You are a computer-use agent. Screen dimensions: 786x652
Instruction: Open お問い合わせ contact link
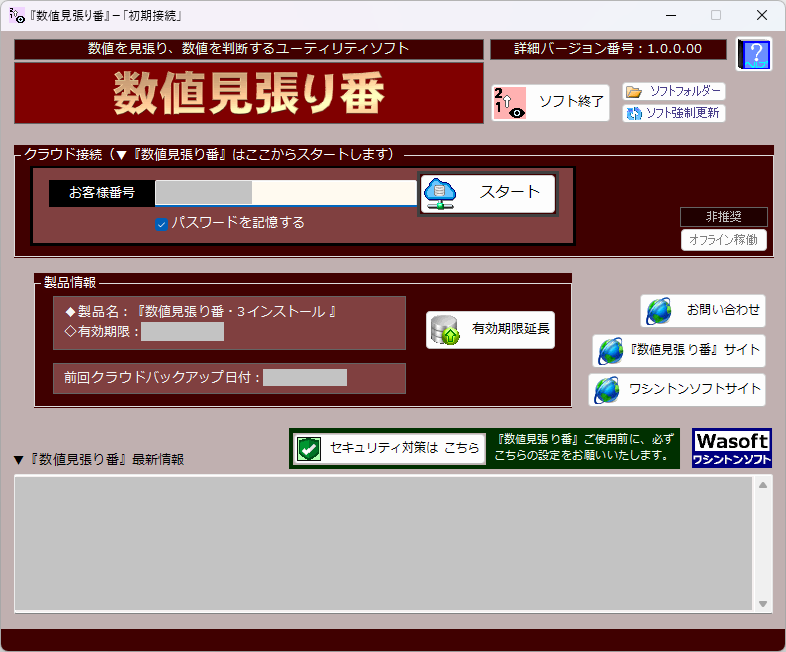(x=703, y=310)
